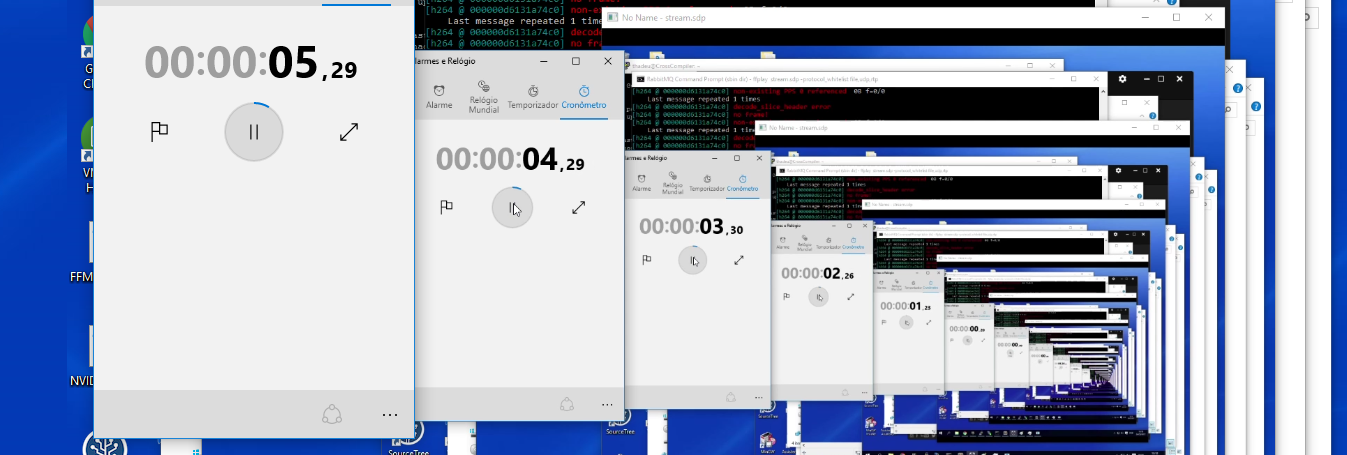1347x455 pixels.
Task: Pause the stopwatch showing 00:00:04,29
Action: (x=513, y=208)
